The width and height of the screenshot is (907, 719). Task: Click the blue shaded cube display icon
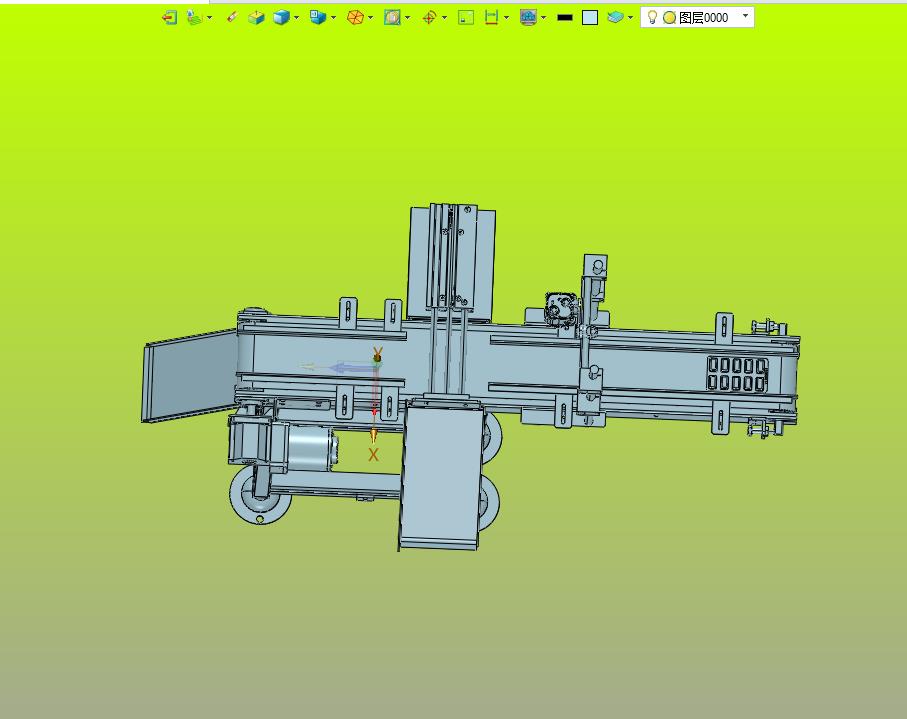coord(282,18)
